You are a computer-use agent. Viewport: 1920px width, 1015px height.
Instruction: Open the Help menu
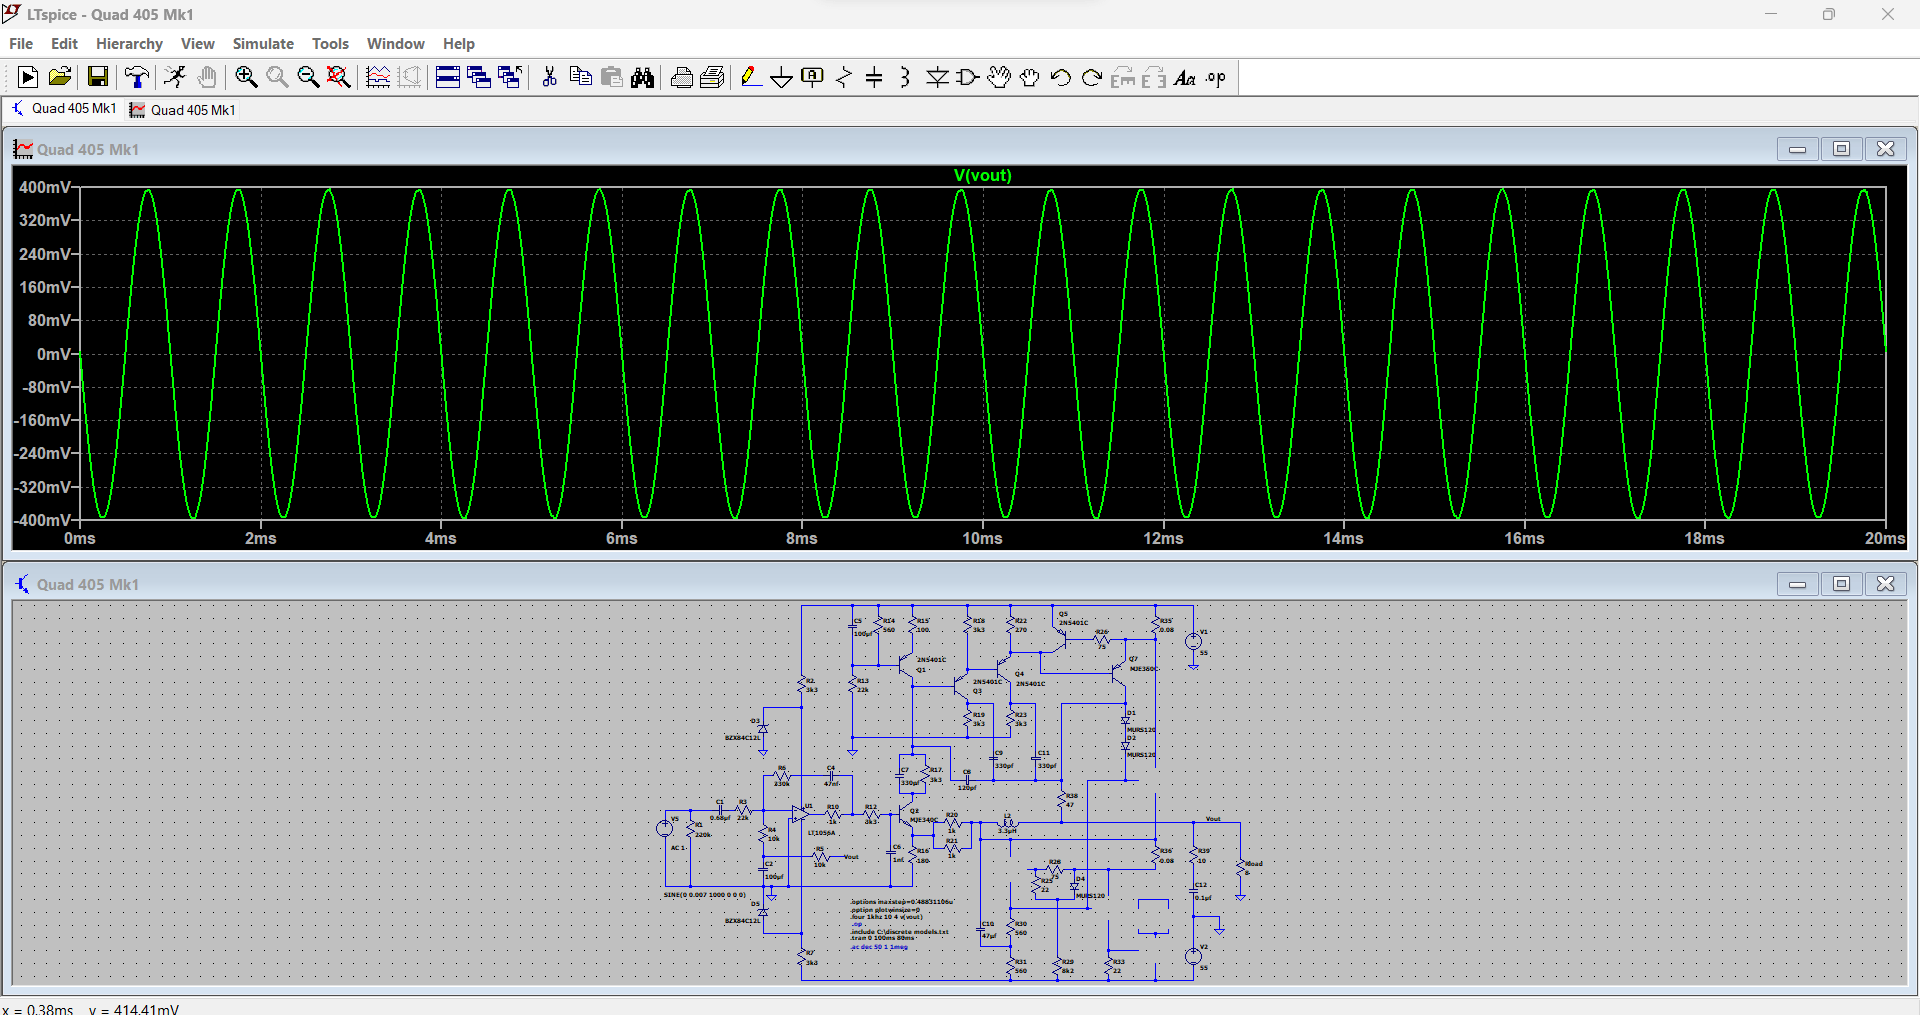click(459, 44)
